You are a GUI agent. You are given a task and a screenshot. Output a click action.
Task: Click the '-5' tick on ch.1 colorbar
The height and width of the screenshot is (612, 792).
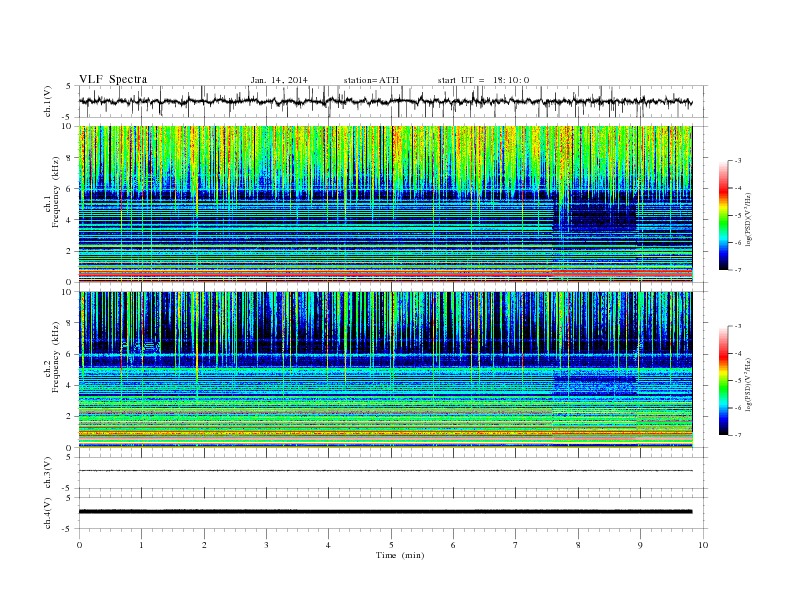tap(737, 216)
